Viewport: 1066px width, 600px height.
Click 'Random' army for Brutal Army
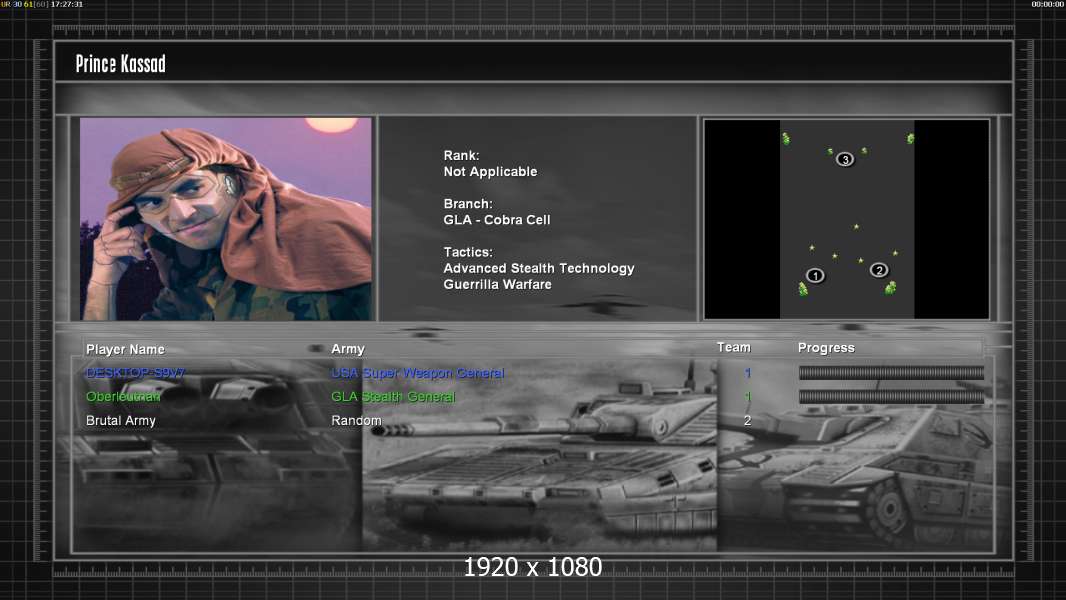pyautogui.click(x=356, y=421)
